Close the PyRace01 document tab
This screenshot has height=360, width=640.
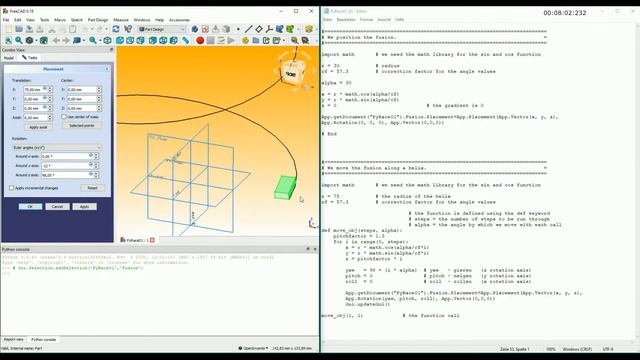pyautogui.click(x=153, y=240)
